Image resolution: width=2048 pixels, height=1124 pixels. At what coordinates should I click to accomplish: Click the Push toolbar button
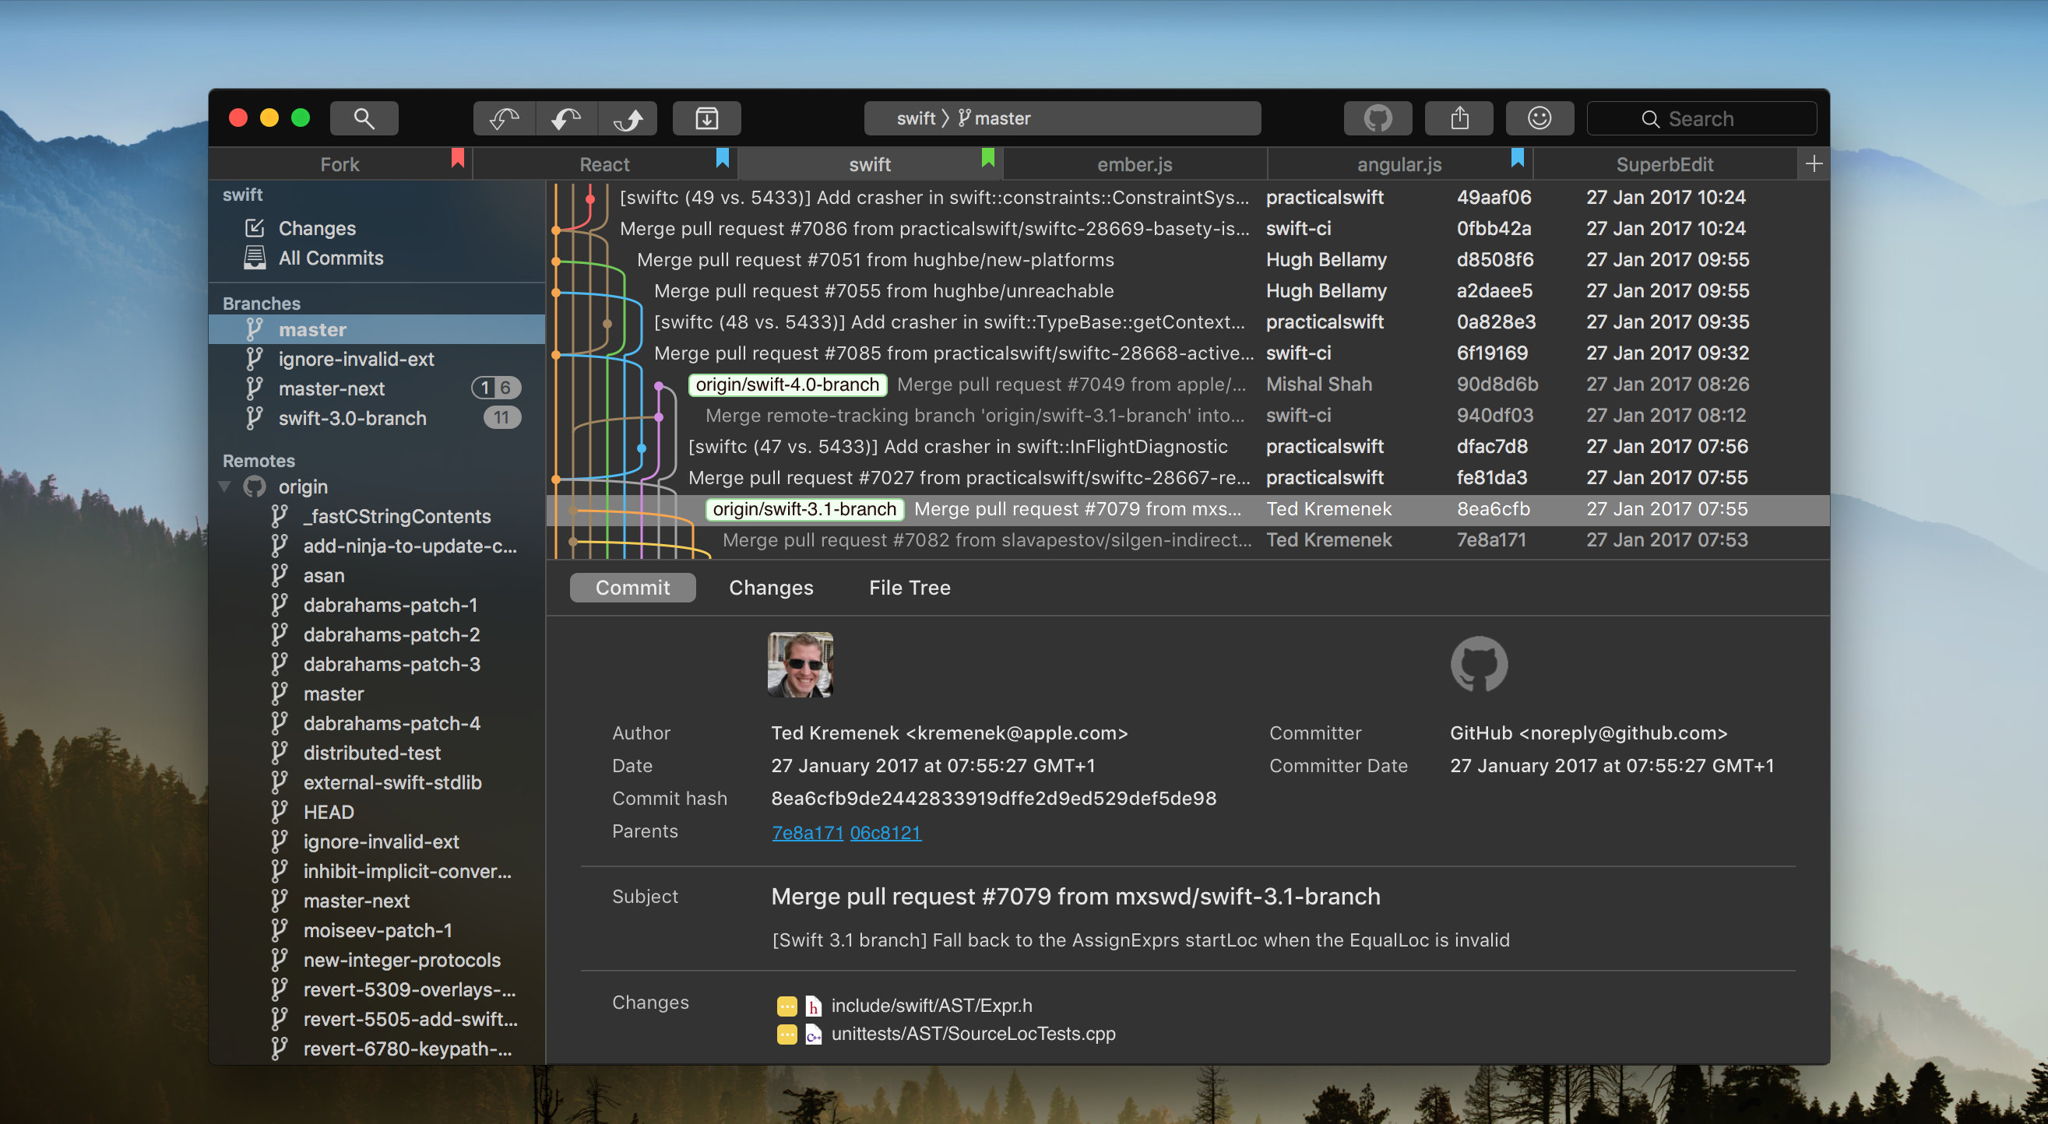click(x=628, y=118)
